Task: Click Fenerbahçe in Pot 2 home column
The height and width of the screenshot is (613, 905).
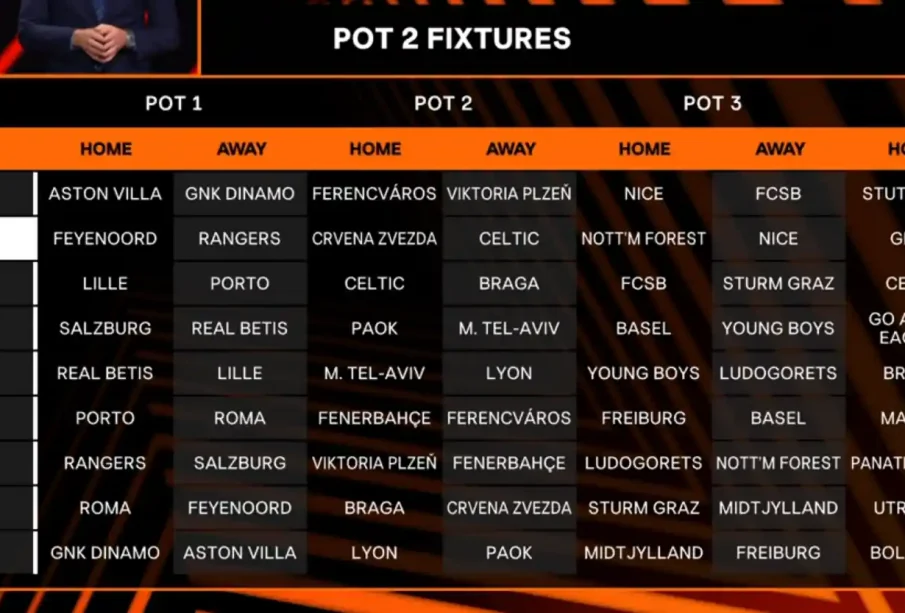Action: [x=375, y=418]
